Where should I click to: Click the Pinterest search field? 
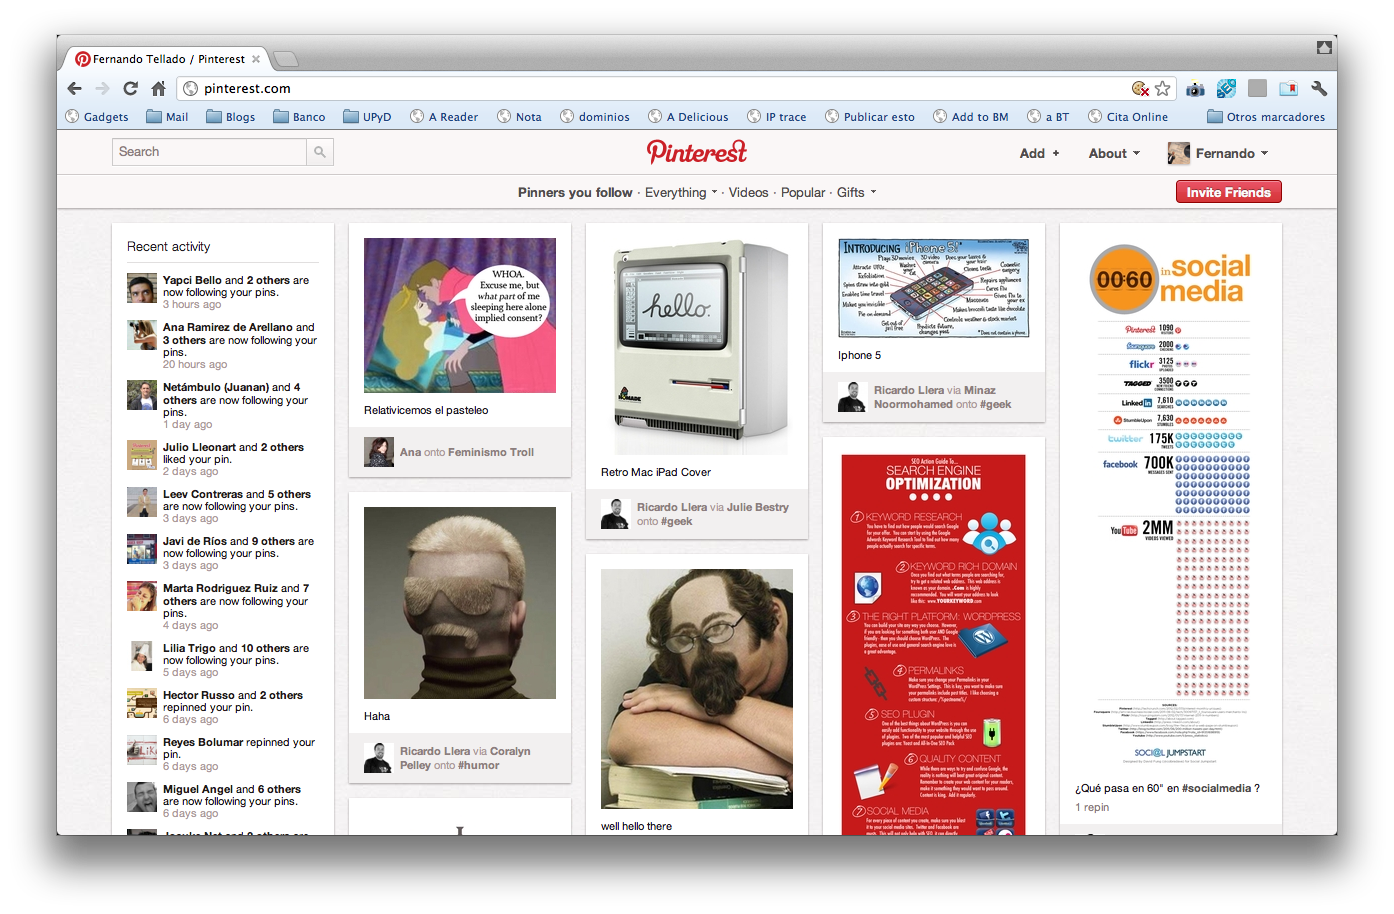pyautogui.click(x=209, y=152)
